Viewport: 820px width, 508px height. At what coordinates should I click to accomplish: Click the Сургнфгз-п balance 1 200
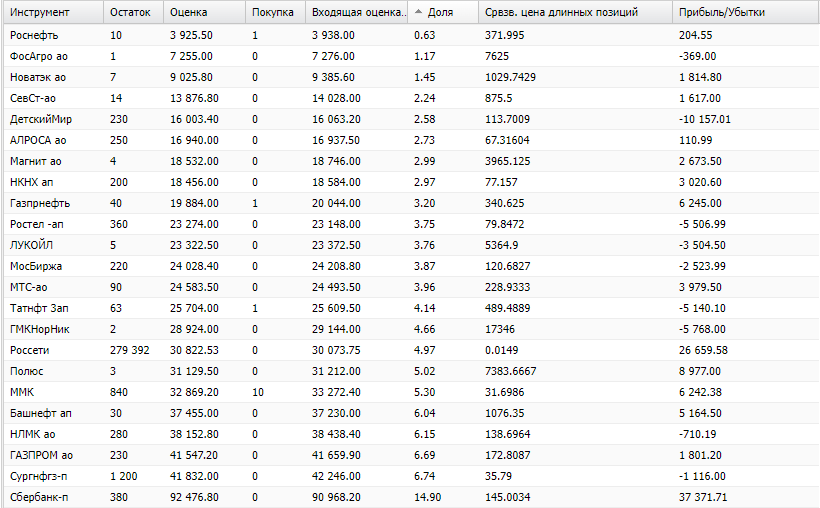[x=123, y=476]
